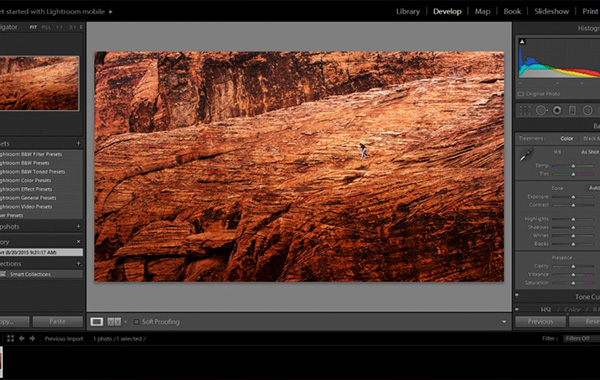Create a new snapshot with plus icon
The width and height of the screenshot is (600, 380).
78,226
